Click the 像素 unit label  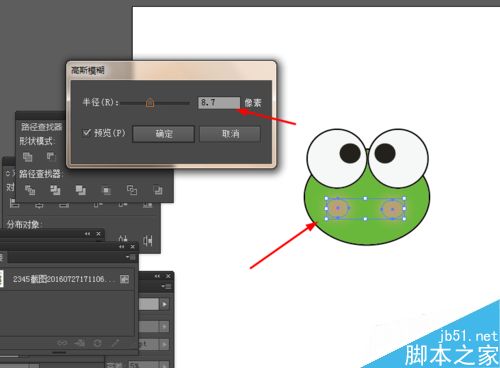[x=253, y=103]
